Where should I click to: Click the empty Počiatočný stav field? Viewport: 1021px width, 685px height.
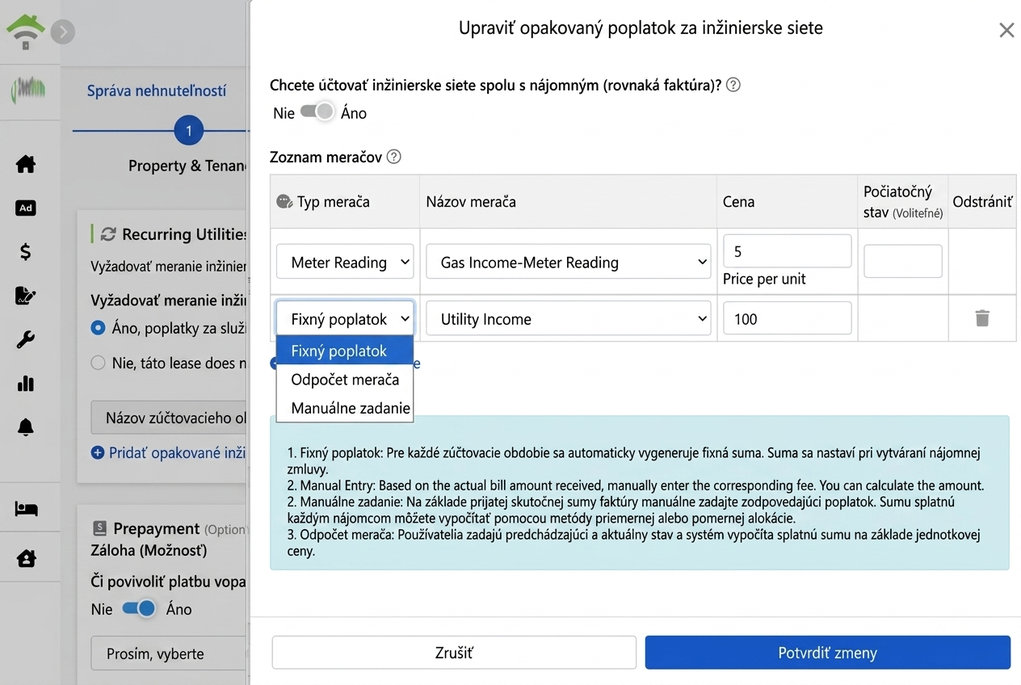coord(902,261)
